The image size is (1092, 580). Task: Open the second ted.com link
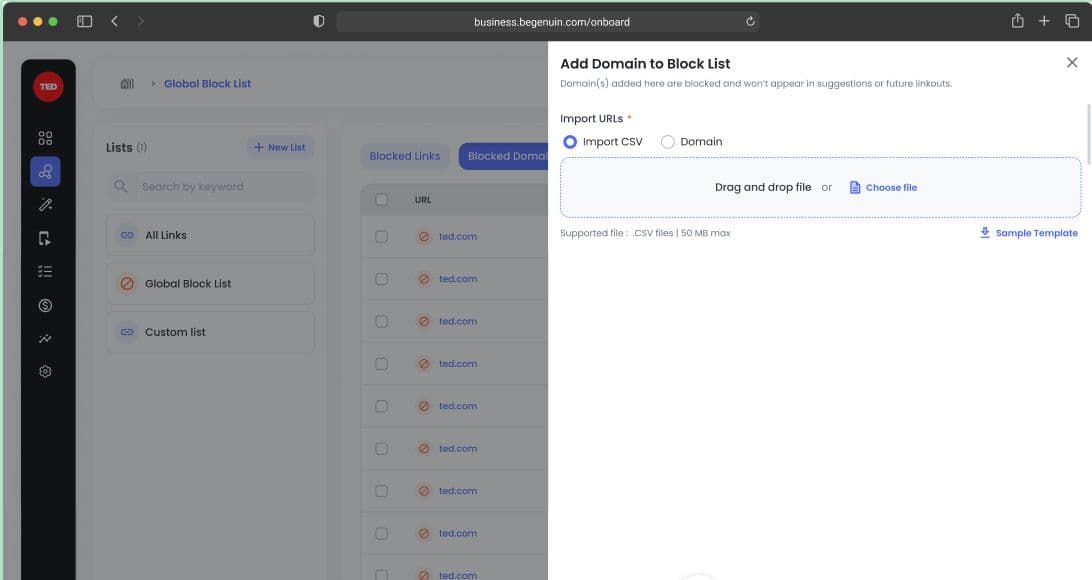(458, 279)
